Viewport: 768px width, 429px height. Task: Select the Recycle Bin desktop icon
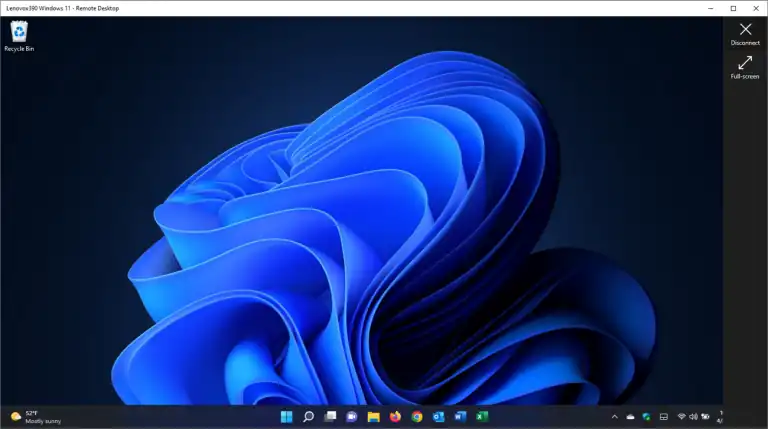click(x=19, y=36)
